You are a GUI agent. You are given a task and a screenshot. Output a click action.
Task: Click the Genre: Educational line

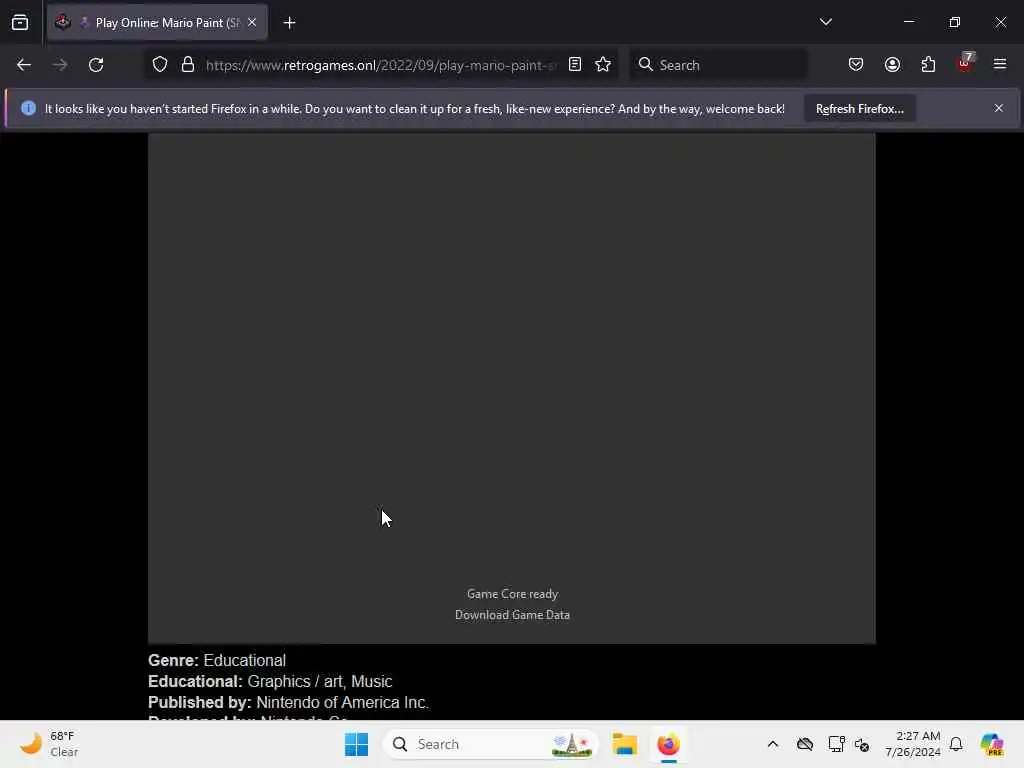click(217, 660)
